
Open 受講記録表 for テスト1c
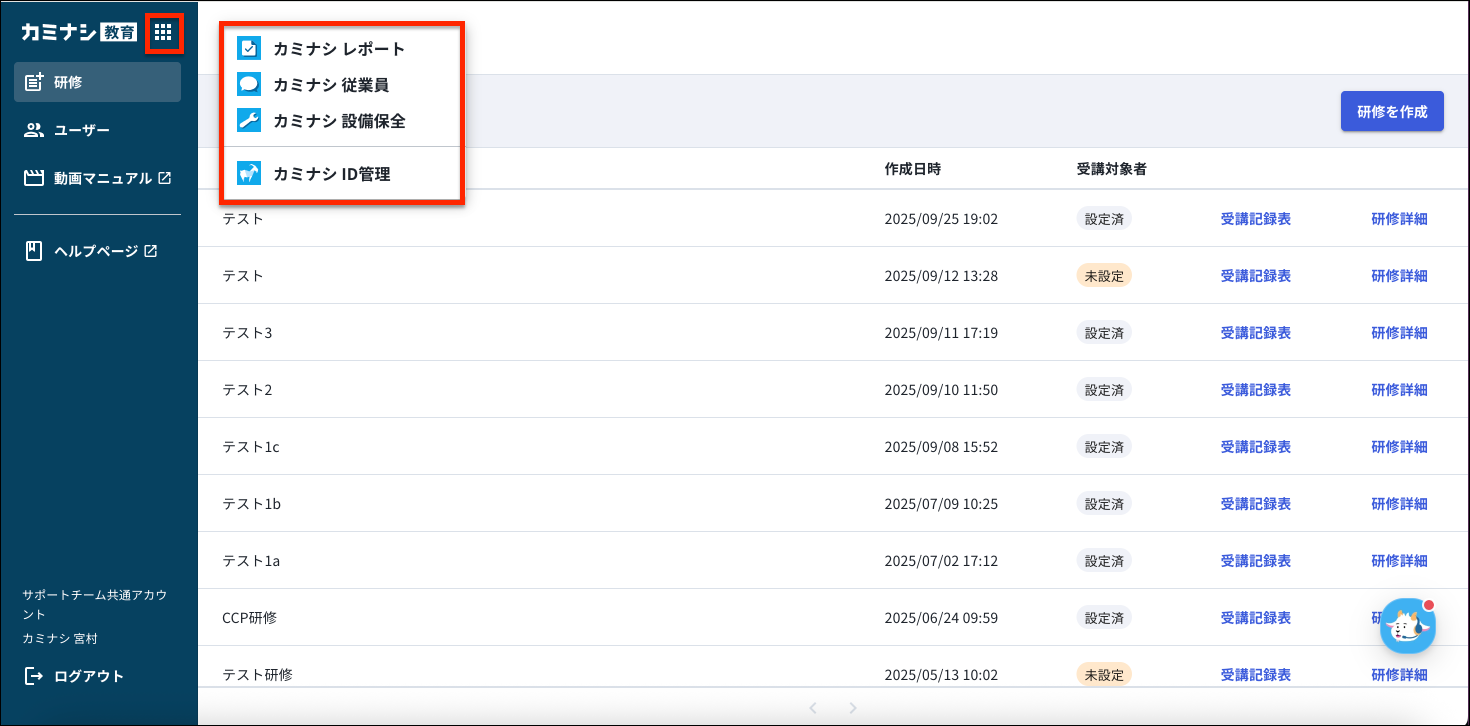(x=1255, y=446)
